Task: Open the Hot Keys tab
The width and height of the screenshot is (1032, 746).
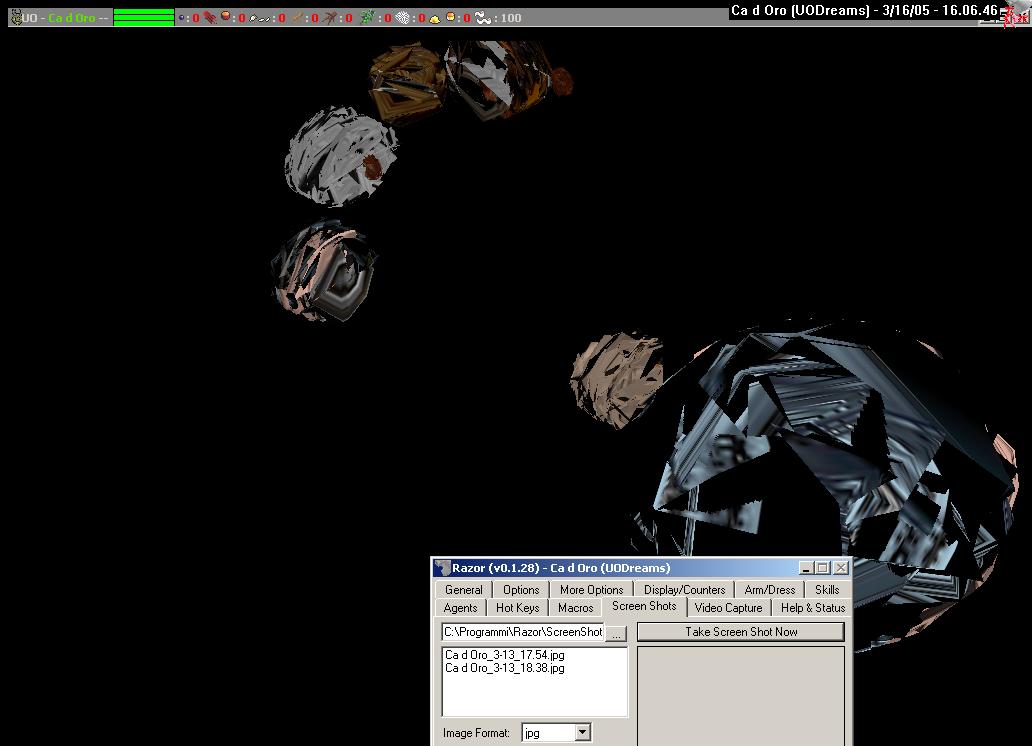Action: click(517, 608)
